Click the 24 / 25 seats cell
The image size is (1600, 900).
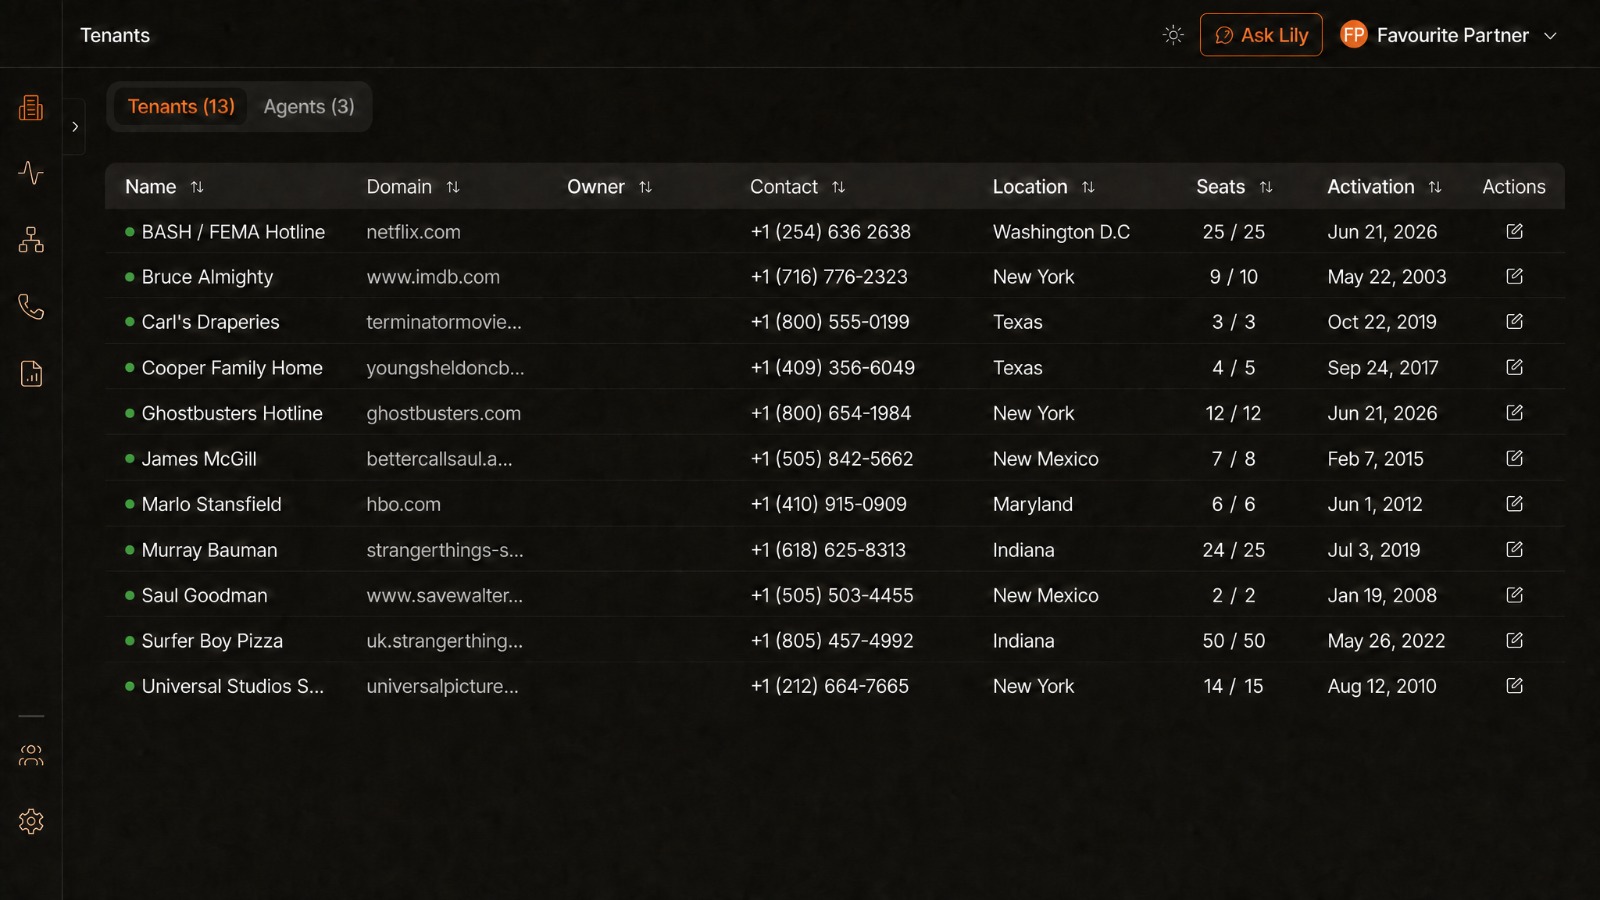click(1233, 550)
